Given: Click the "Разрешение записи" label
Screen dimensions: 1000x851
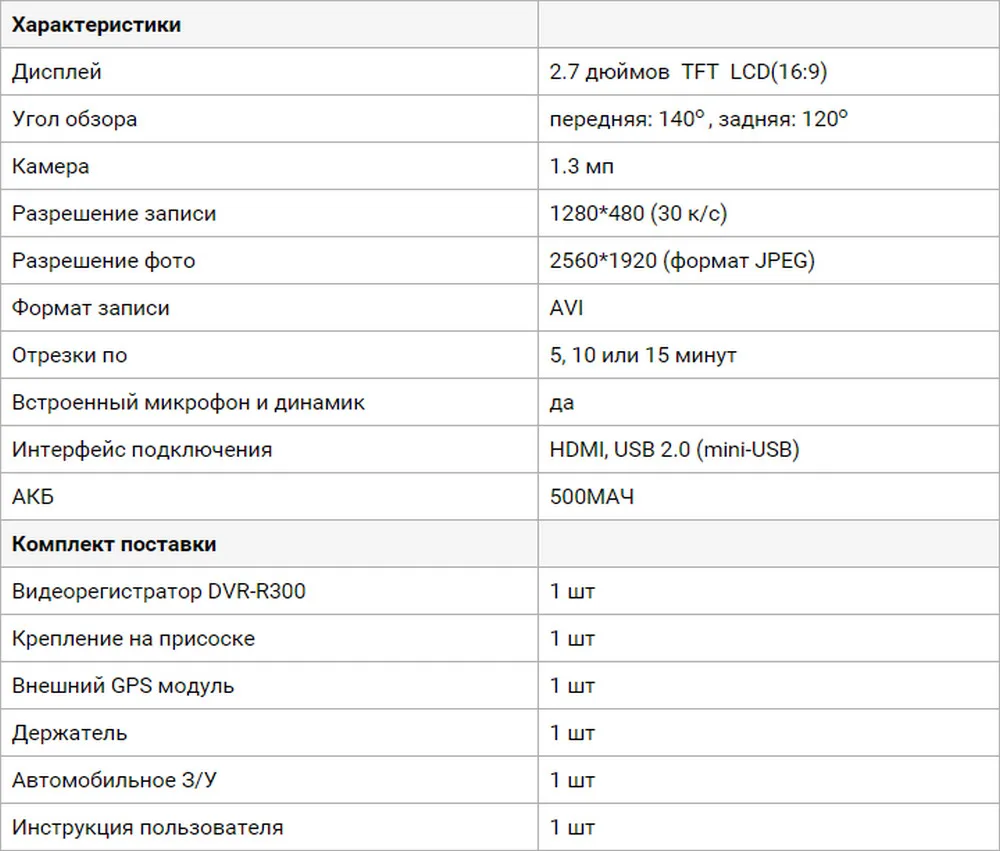Looking at the screenshot, I should coord(114,214).
